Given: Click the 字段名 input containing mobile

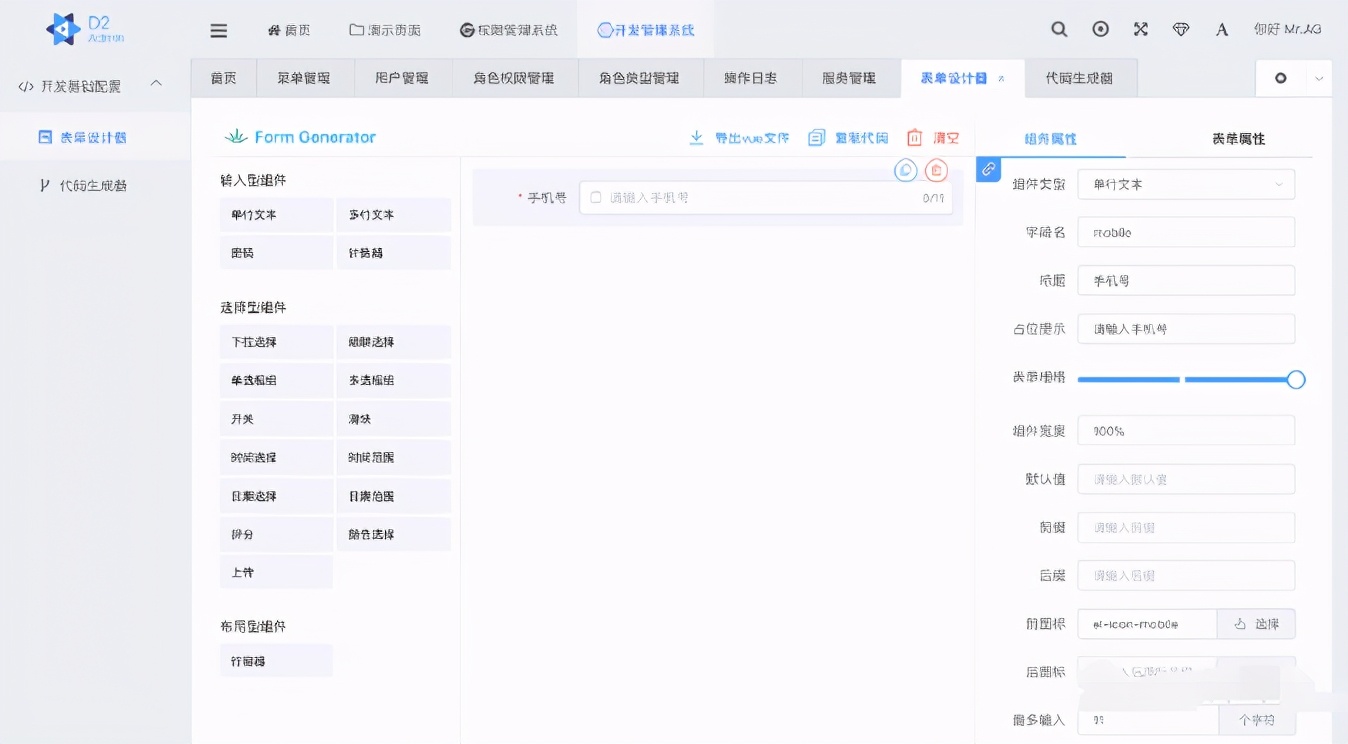Looking at the screenshot, I should [1186, 231].
